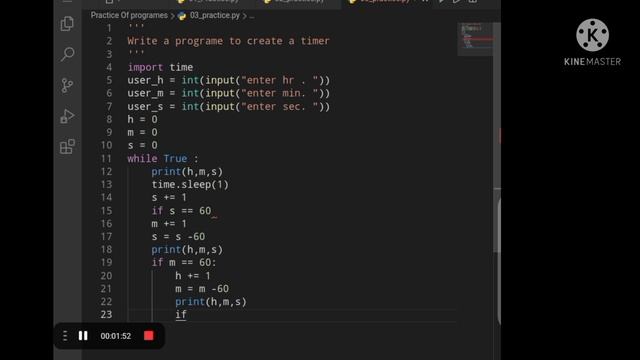Click the 'time.sleep(1)' line
This screenshot has height=360, width=640.
click(x=190, y=184)
